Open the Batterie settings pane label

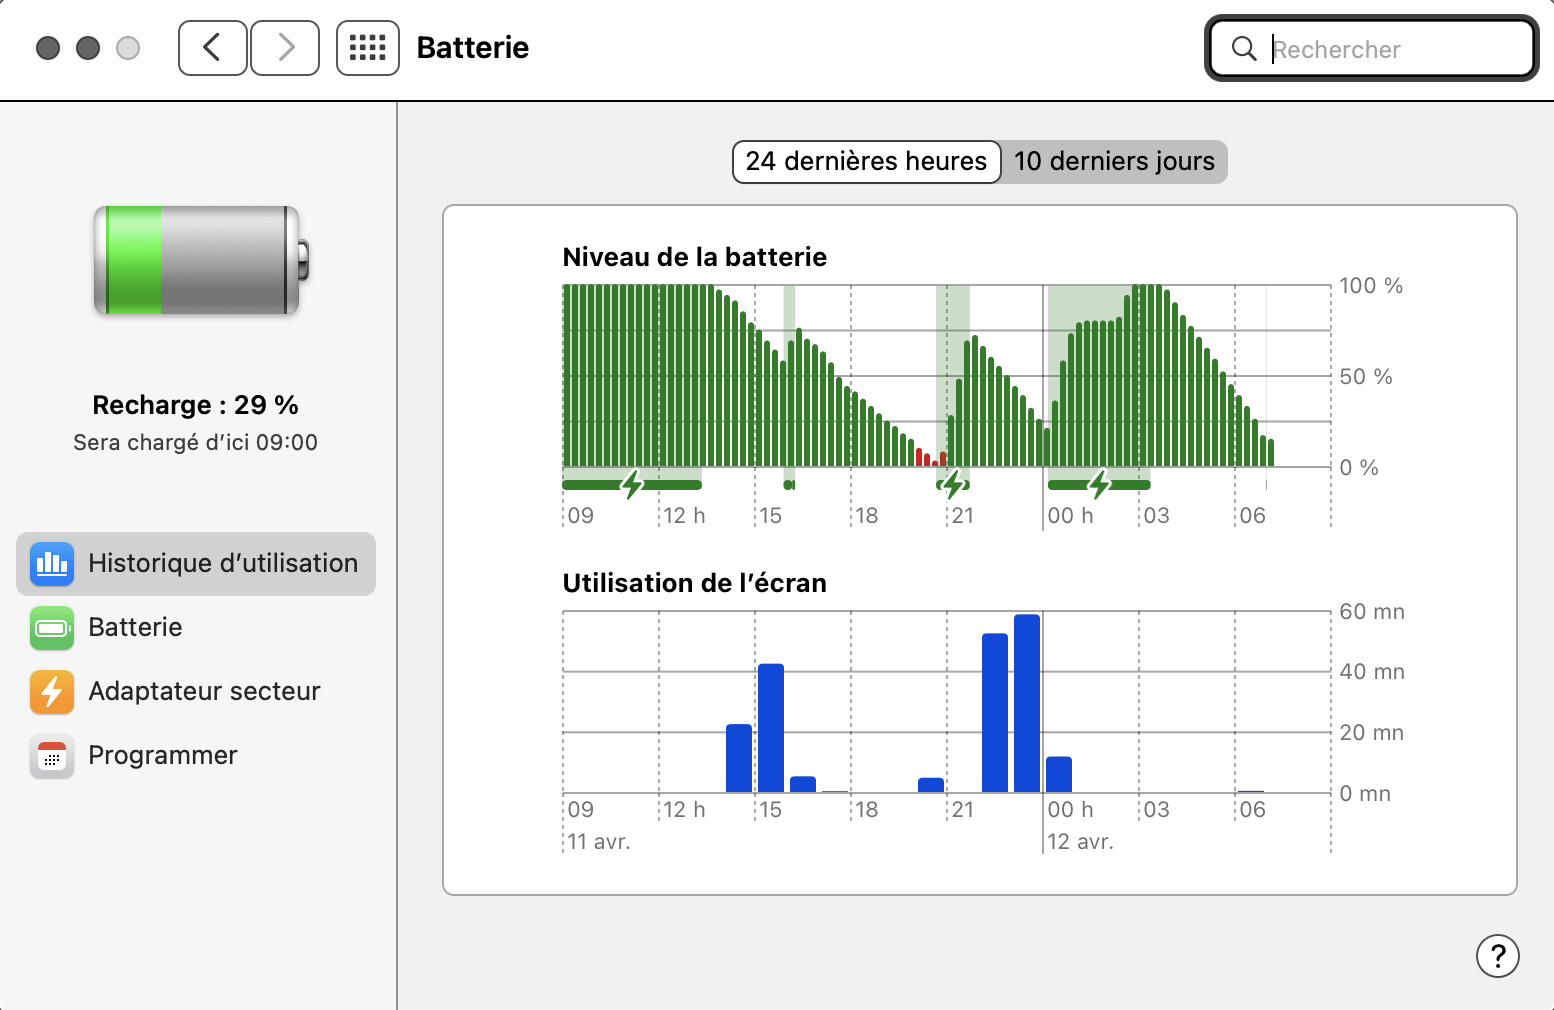[135, 628]
